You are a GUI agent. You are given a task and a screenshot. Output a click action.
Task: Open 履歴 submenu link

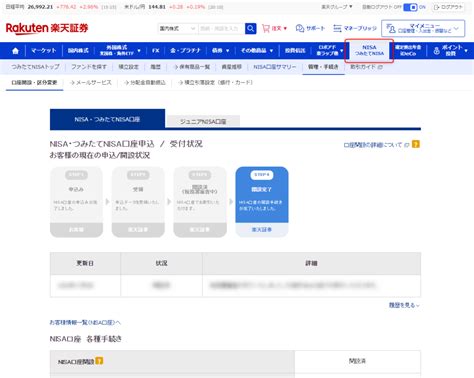click(x=155, y=67)
